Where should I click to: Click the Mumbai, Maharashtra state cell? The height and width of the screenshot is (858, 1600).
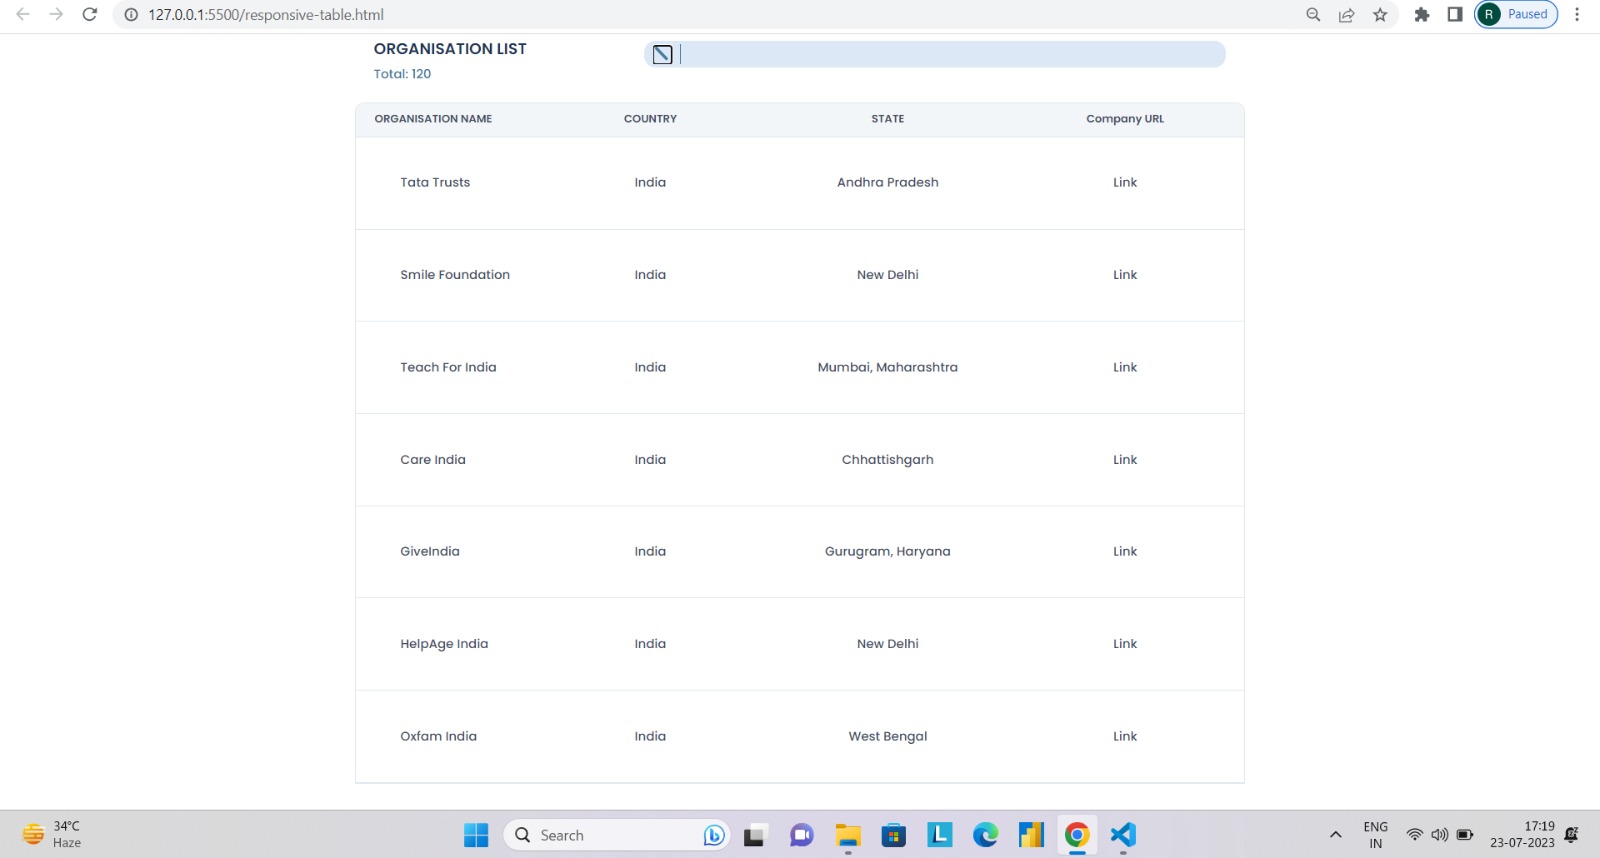[888, 367]
